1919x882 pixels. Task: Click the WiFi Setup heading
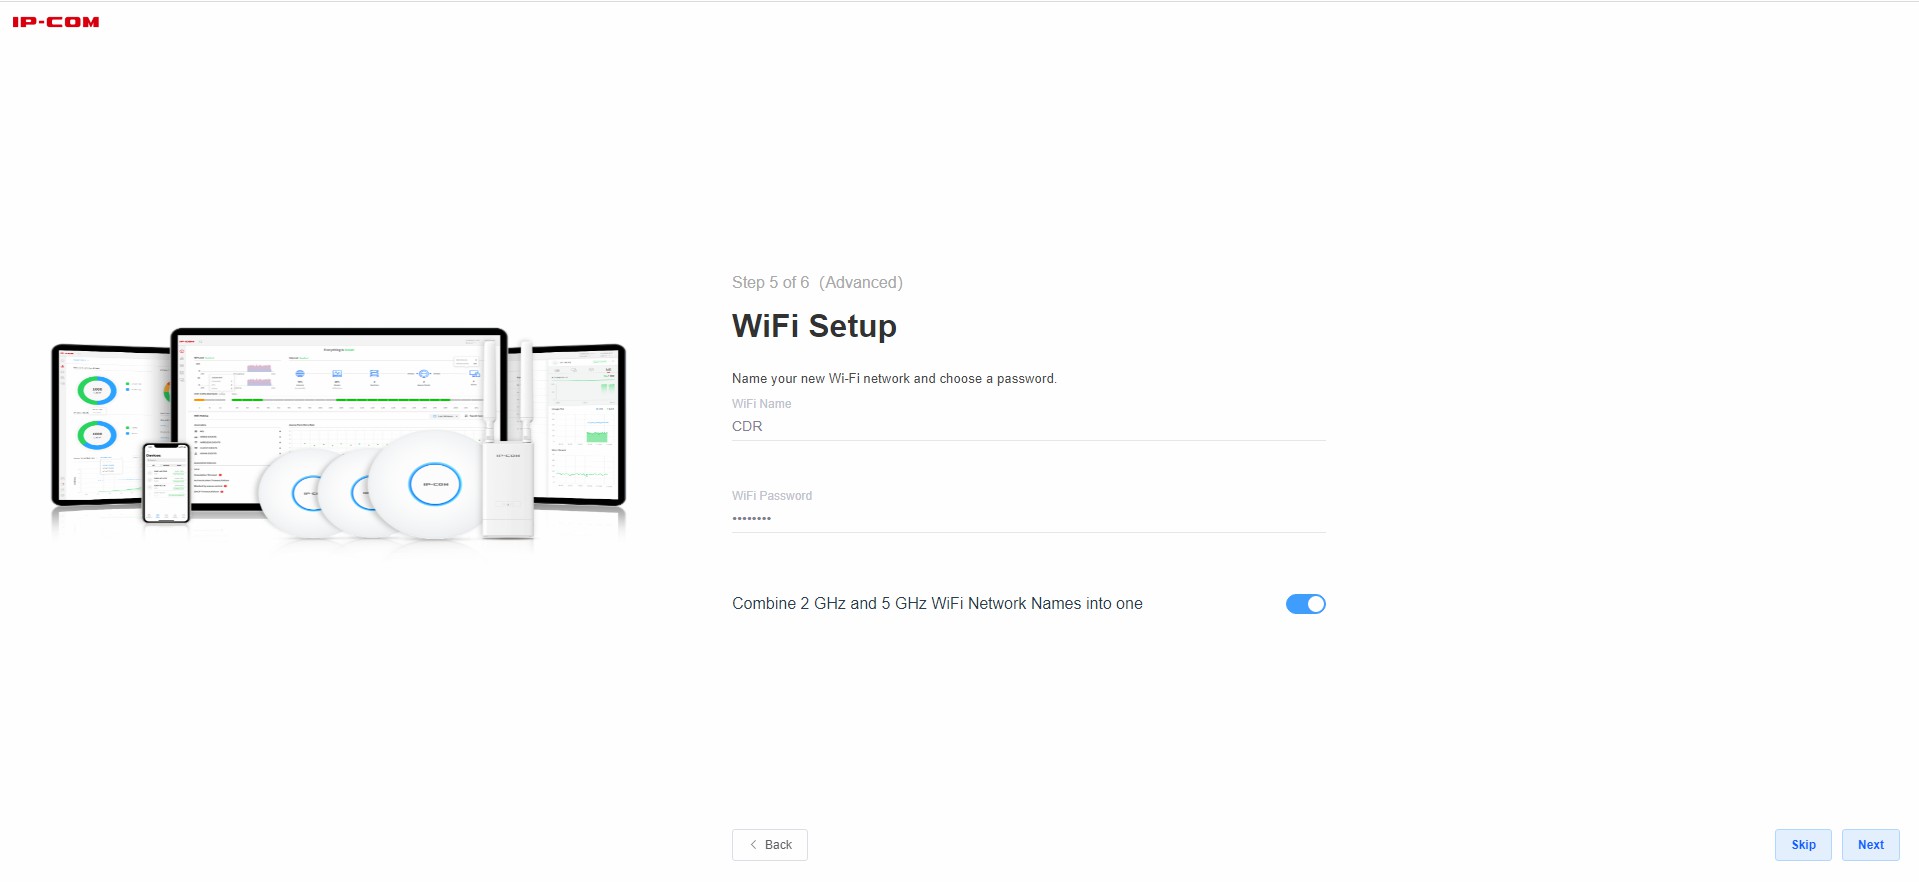pyautogui.click(x=814, y=326)
